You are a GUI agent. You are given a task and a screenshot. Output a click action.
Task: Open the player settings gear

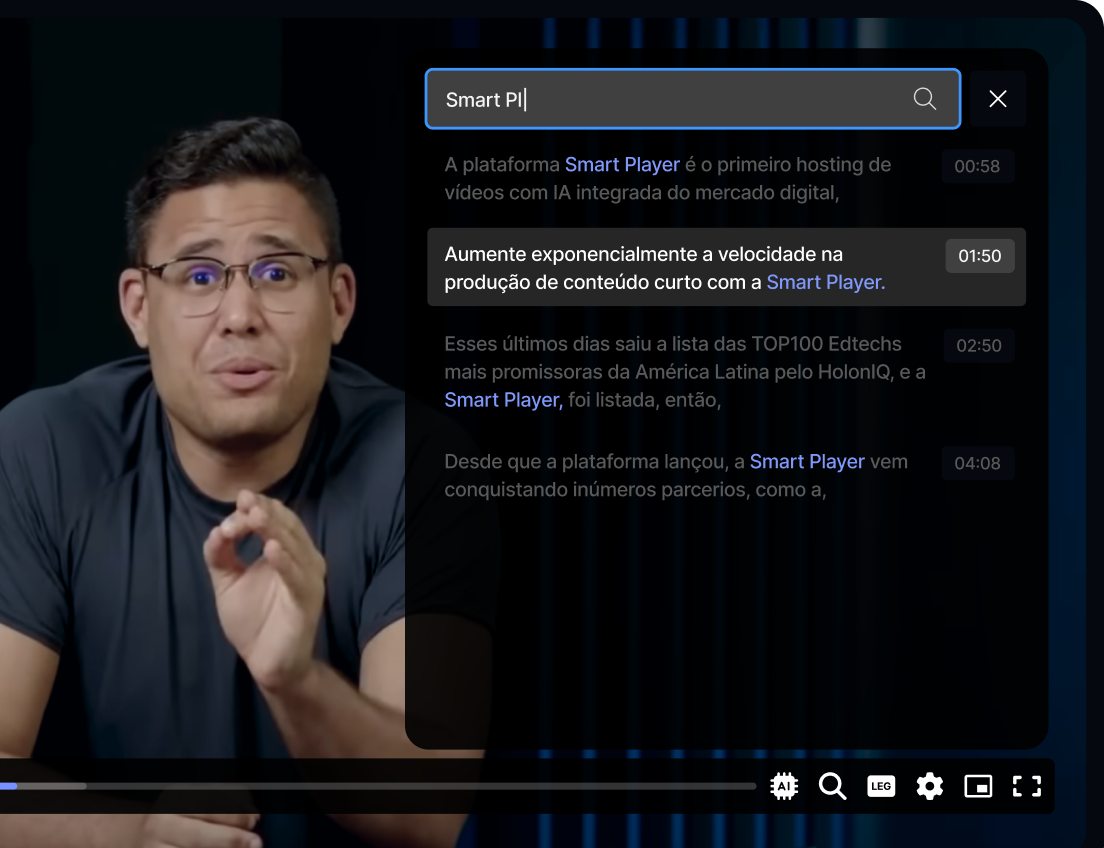929,786
